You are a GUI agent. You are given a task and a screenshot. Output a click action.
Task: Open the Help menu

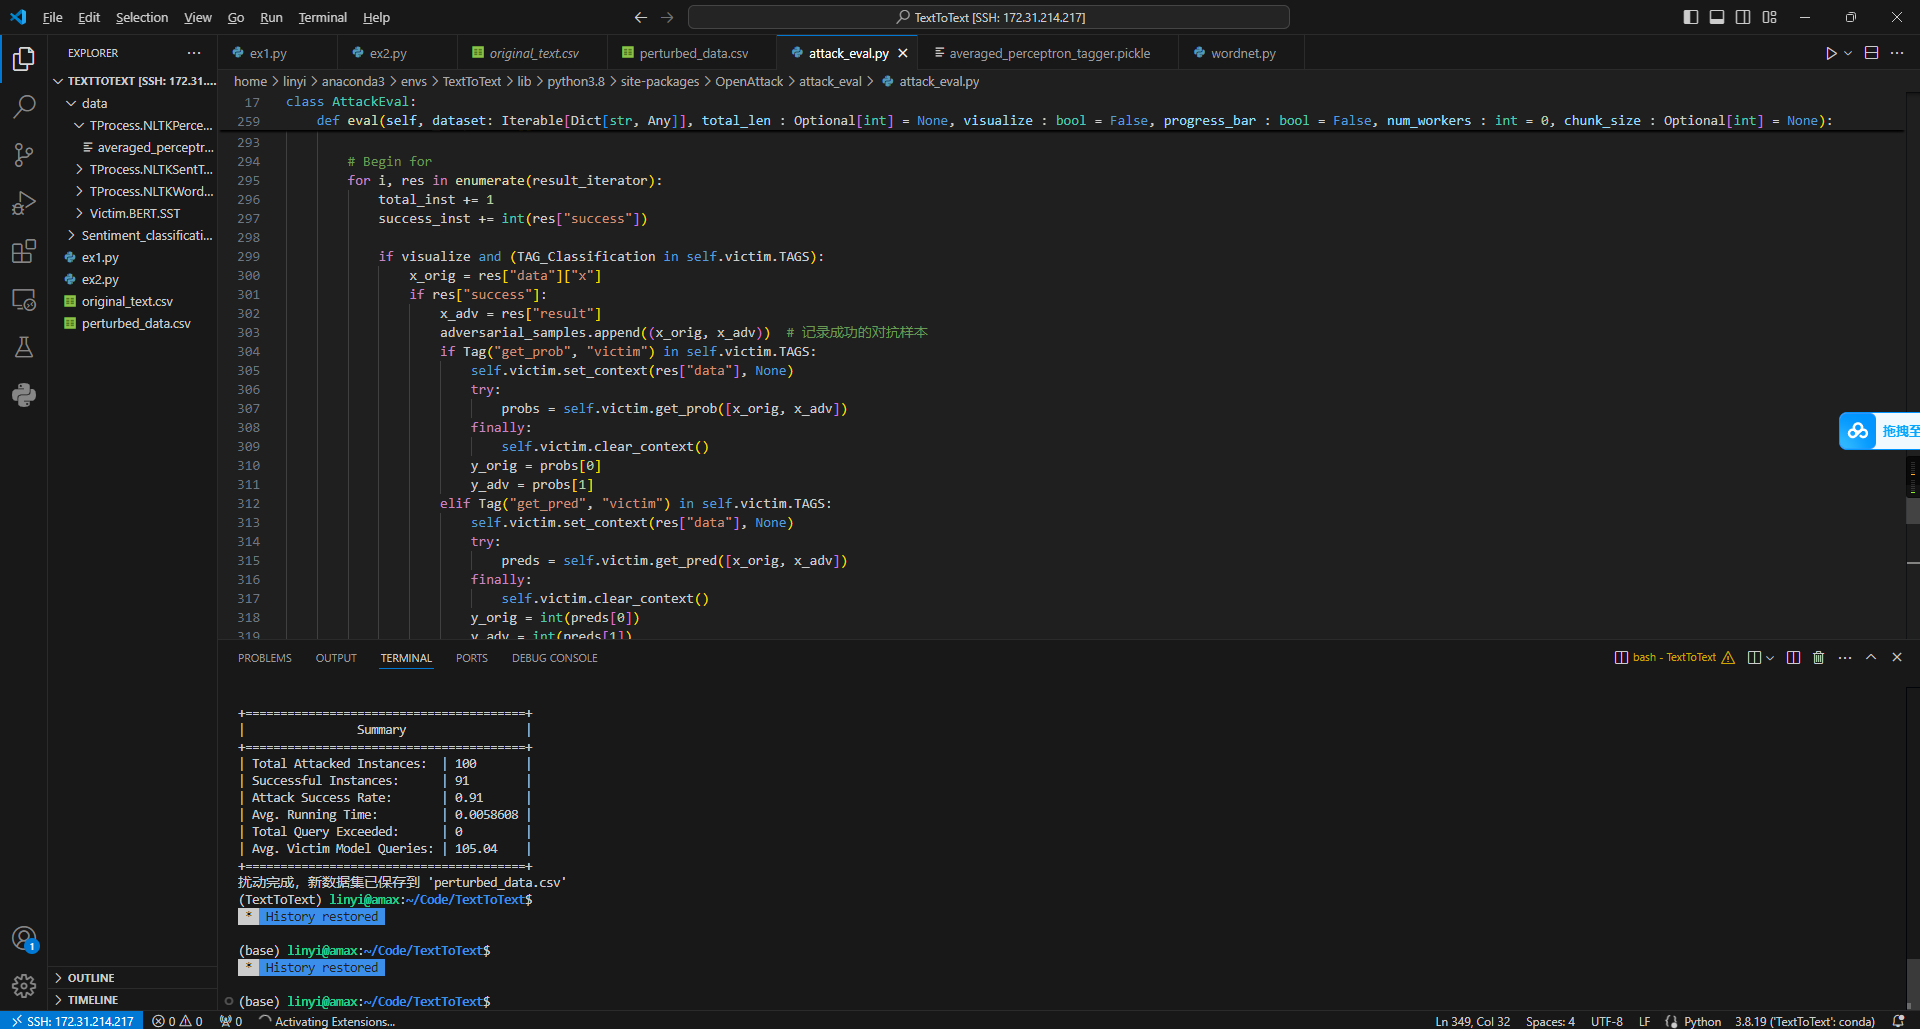point(376,17)
